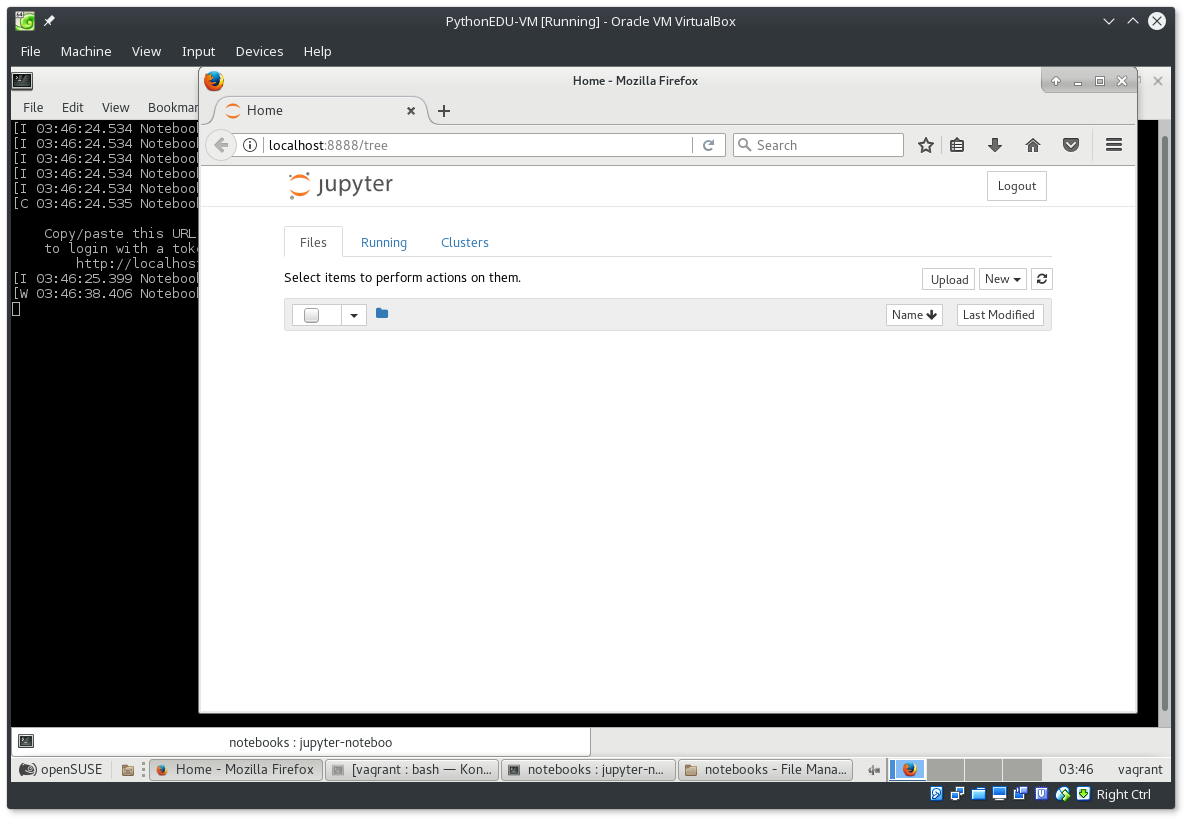Viewport: 1188px width, 822px height.
Task: Click the VirtualBox keyboard capture down-arrow icon
Action: pyautogui.click(x=1083, y=793)
